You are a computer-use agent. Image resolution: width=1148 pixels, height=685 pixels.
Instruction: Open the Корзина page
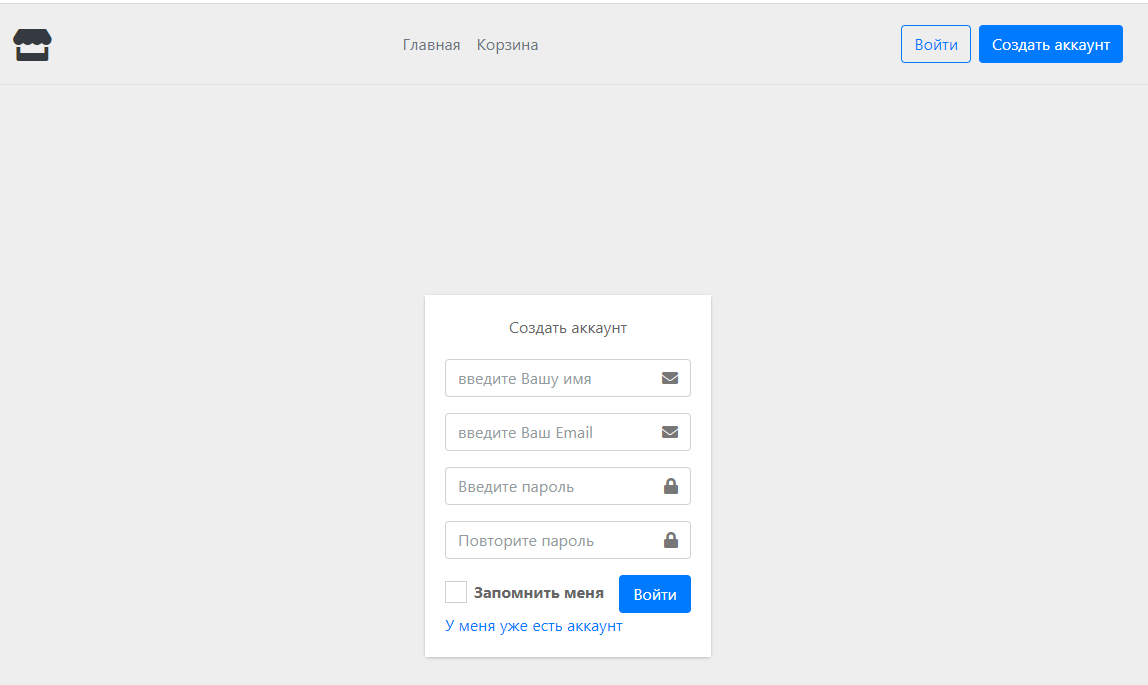(x=507, y=44)
